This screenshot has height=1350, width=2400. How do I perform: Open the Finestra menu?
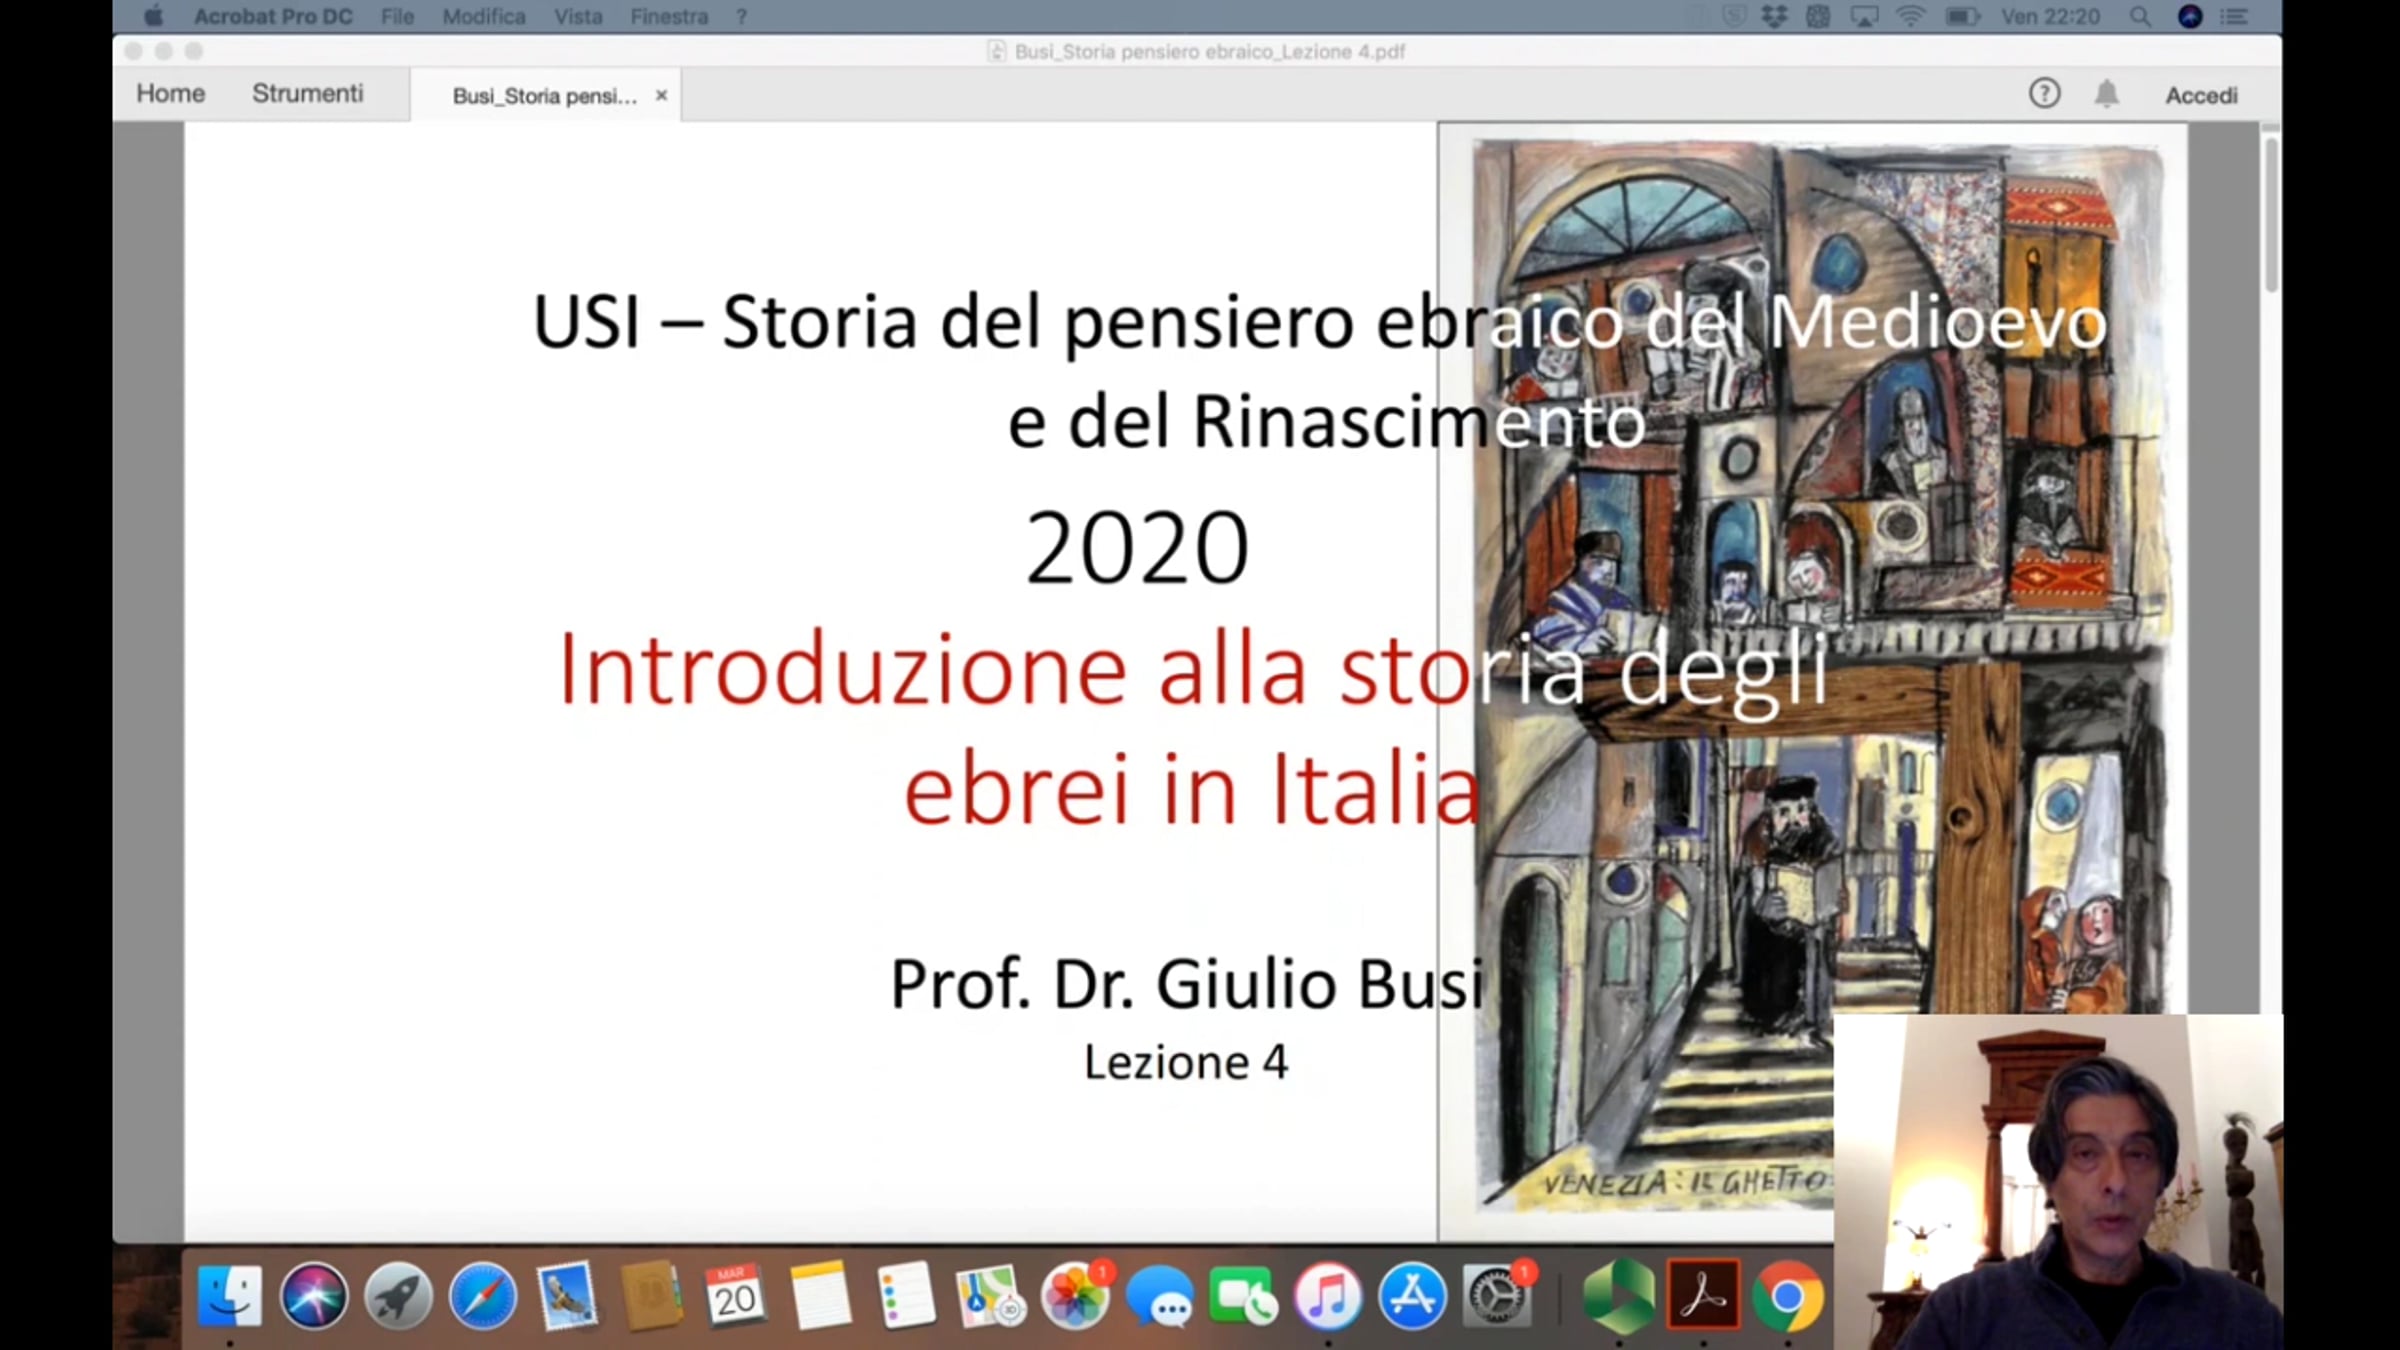[669, 17]
